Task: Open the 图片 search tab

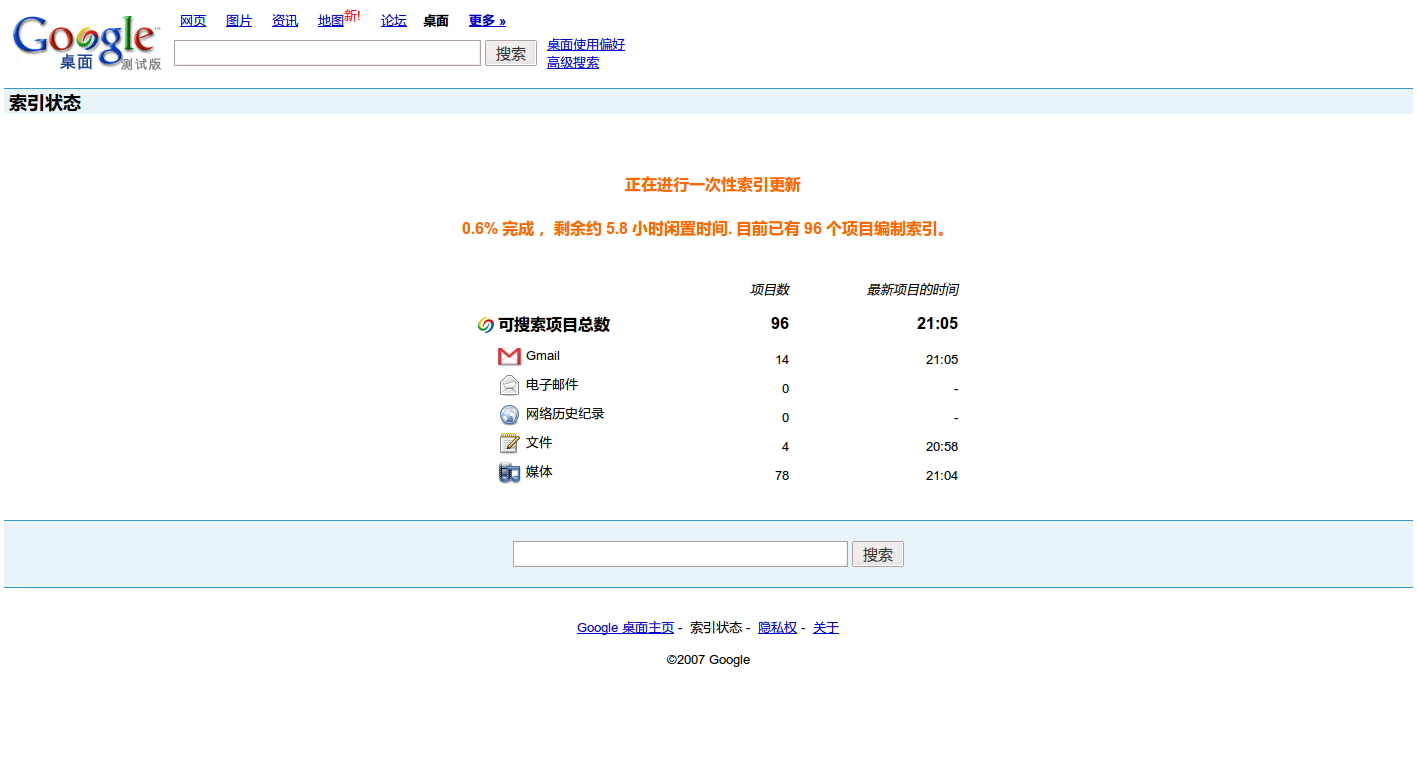Action: click(239, 21)
